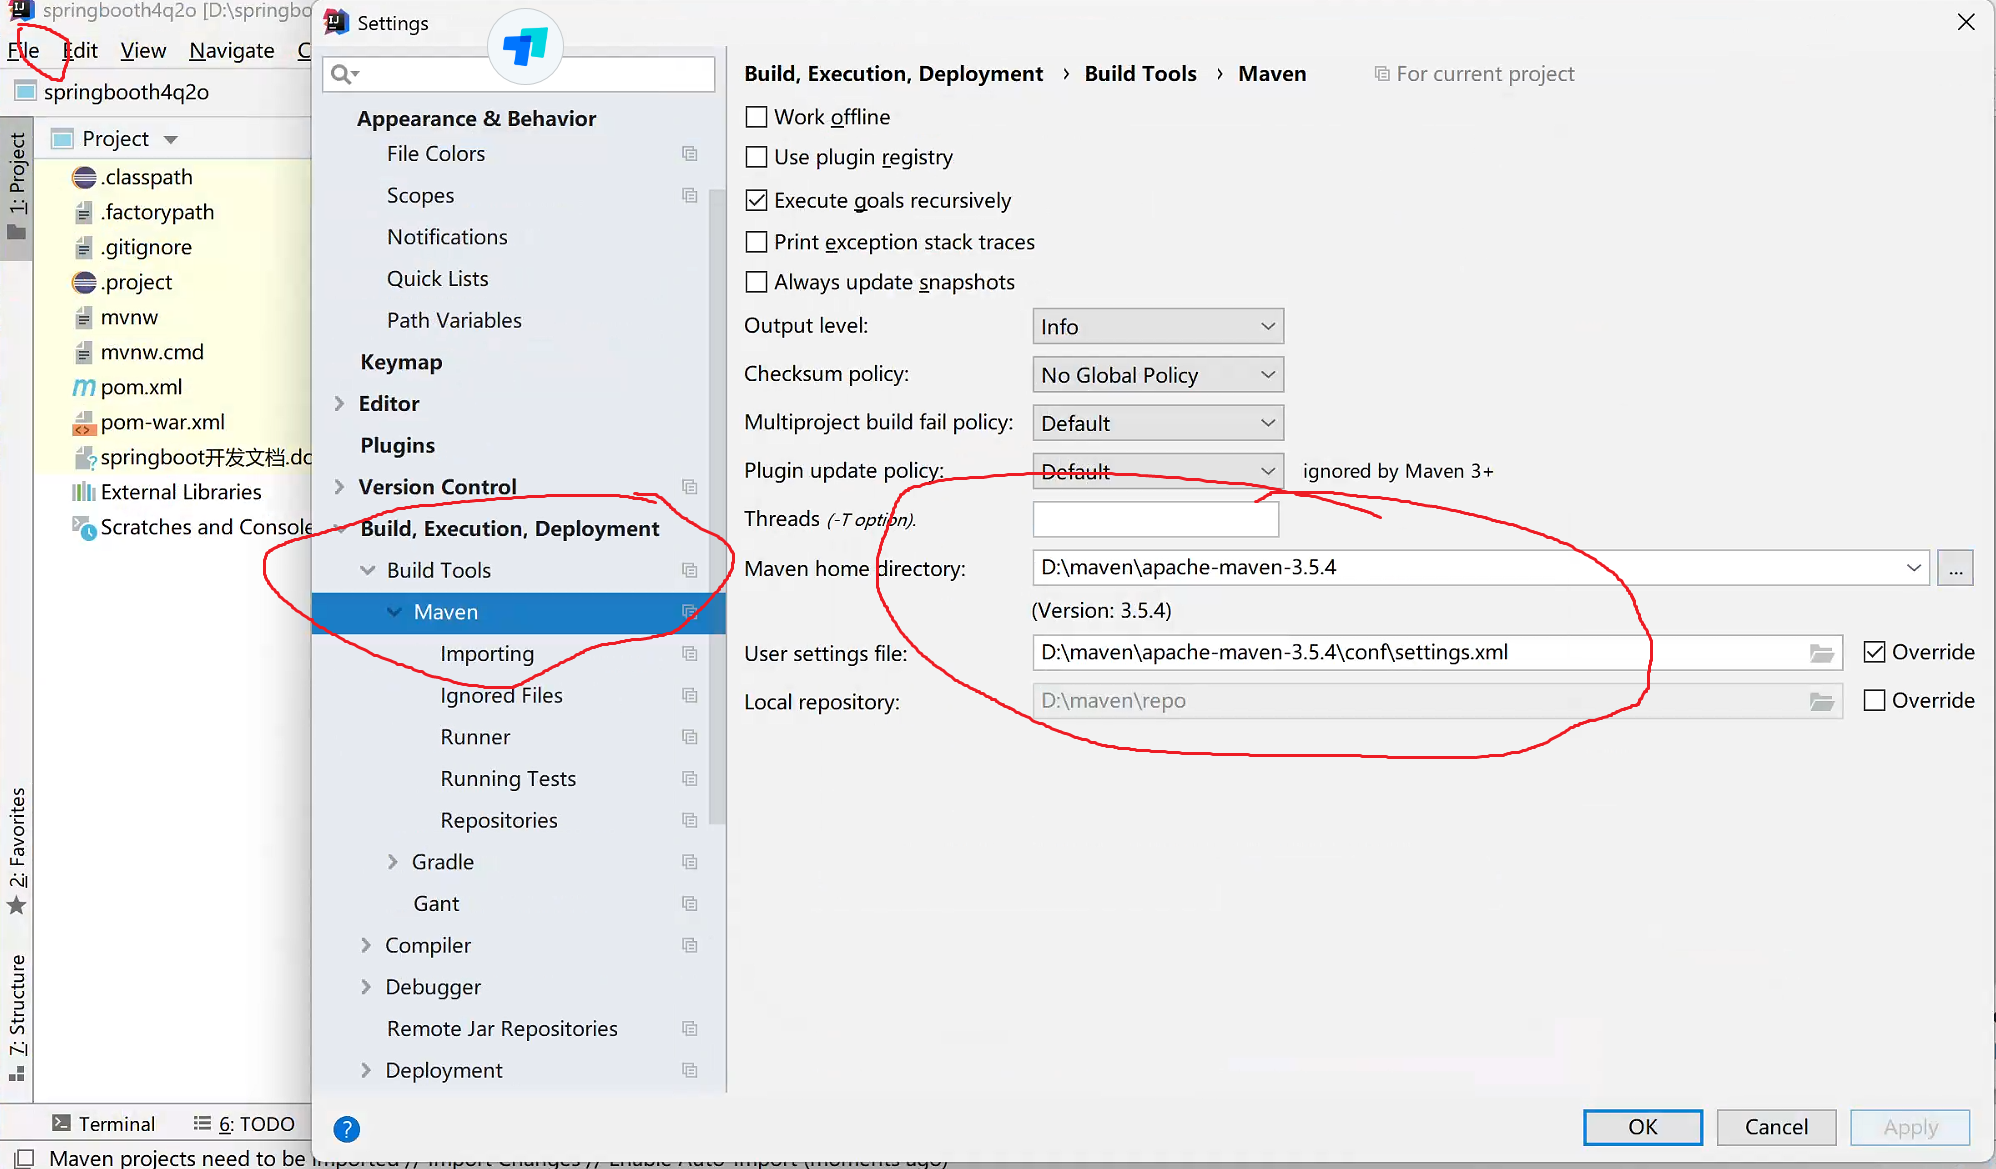Open the View menu
This screenshot has height=1169, width=1996.
[143, 50]
